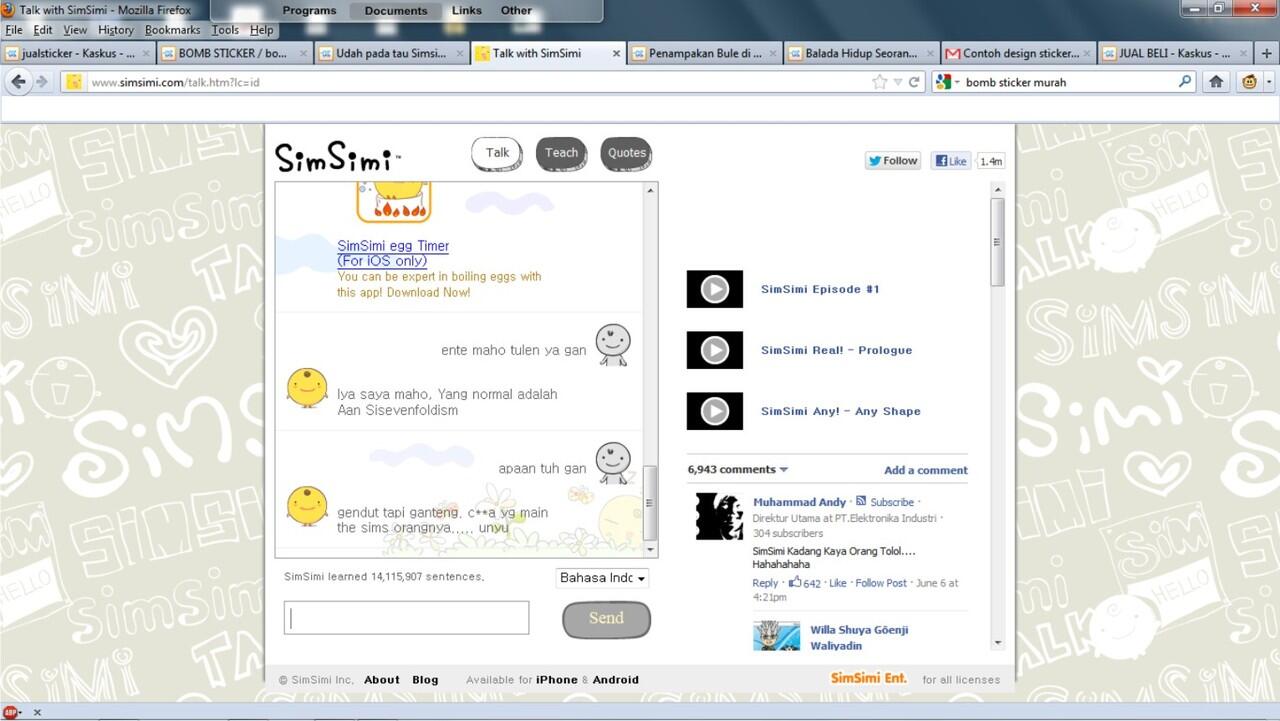Click Follow Post on Andy's comment
Viewport: 1280px width, 721px height.
[881, 583]
